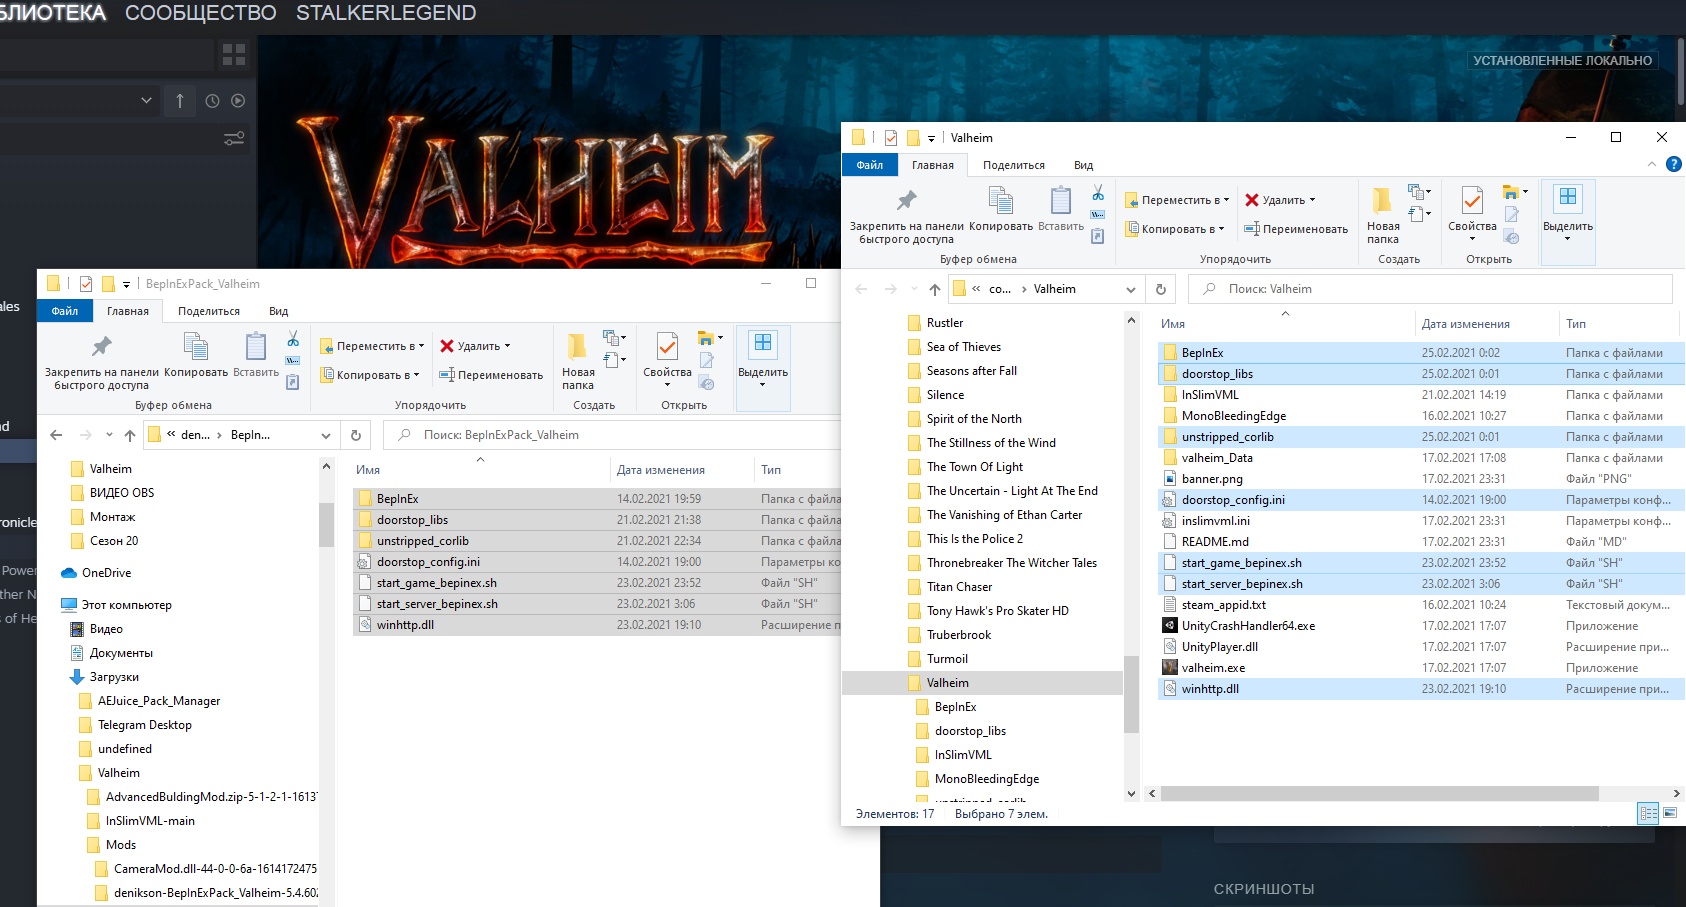Open Steam СООБЩЕСТВО navigation link
Image resolution: width=1686 pixels, height=907 pixels.
pyautogui.click(x=201, y=13)
